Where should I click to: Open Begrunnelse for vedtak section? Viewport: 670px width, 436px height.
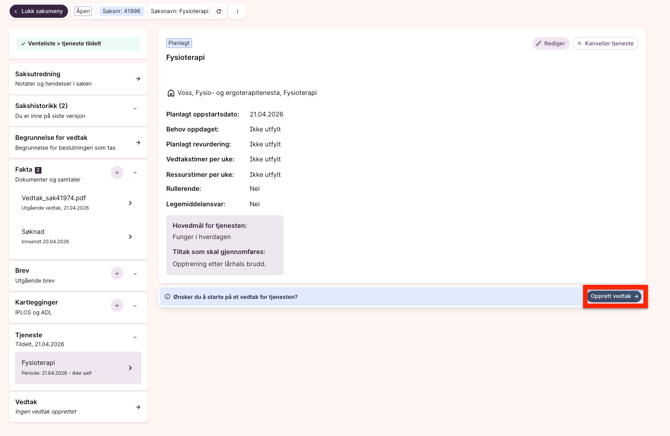point(138,142)
